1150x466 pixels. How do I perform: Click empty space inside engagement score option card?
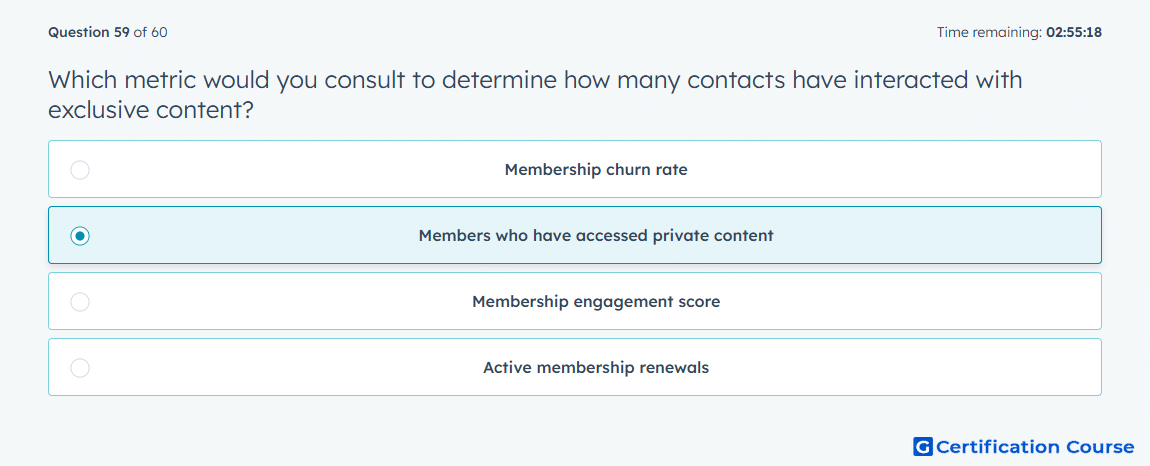pyautogui.click(x=917, y=302)
